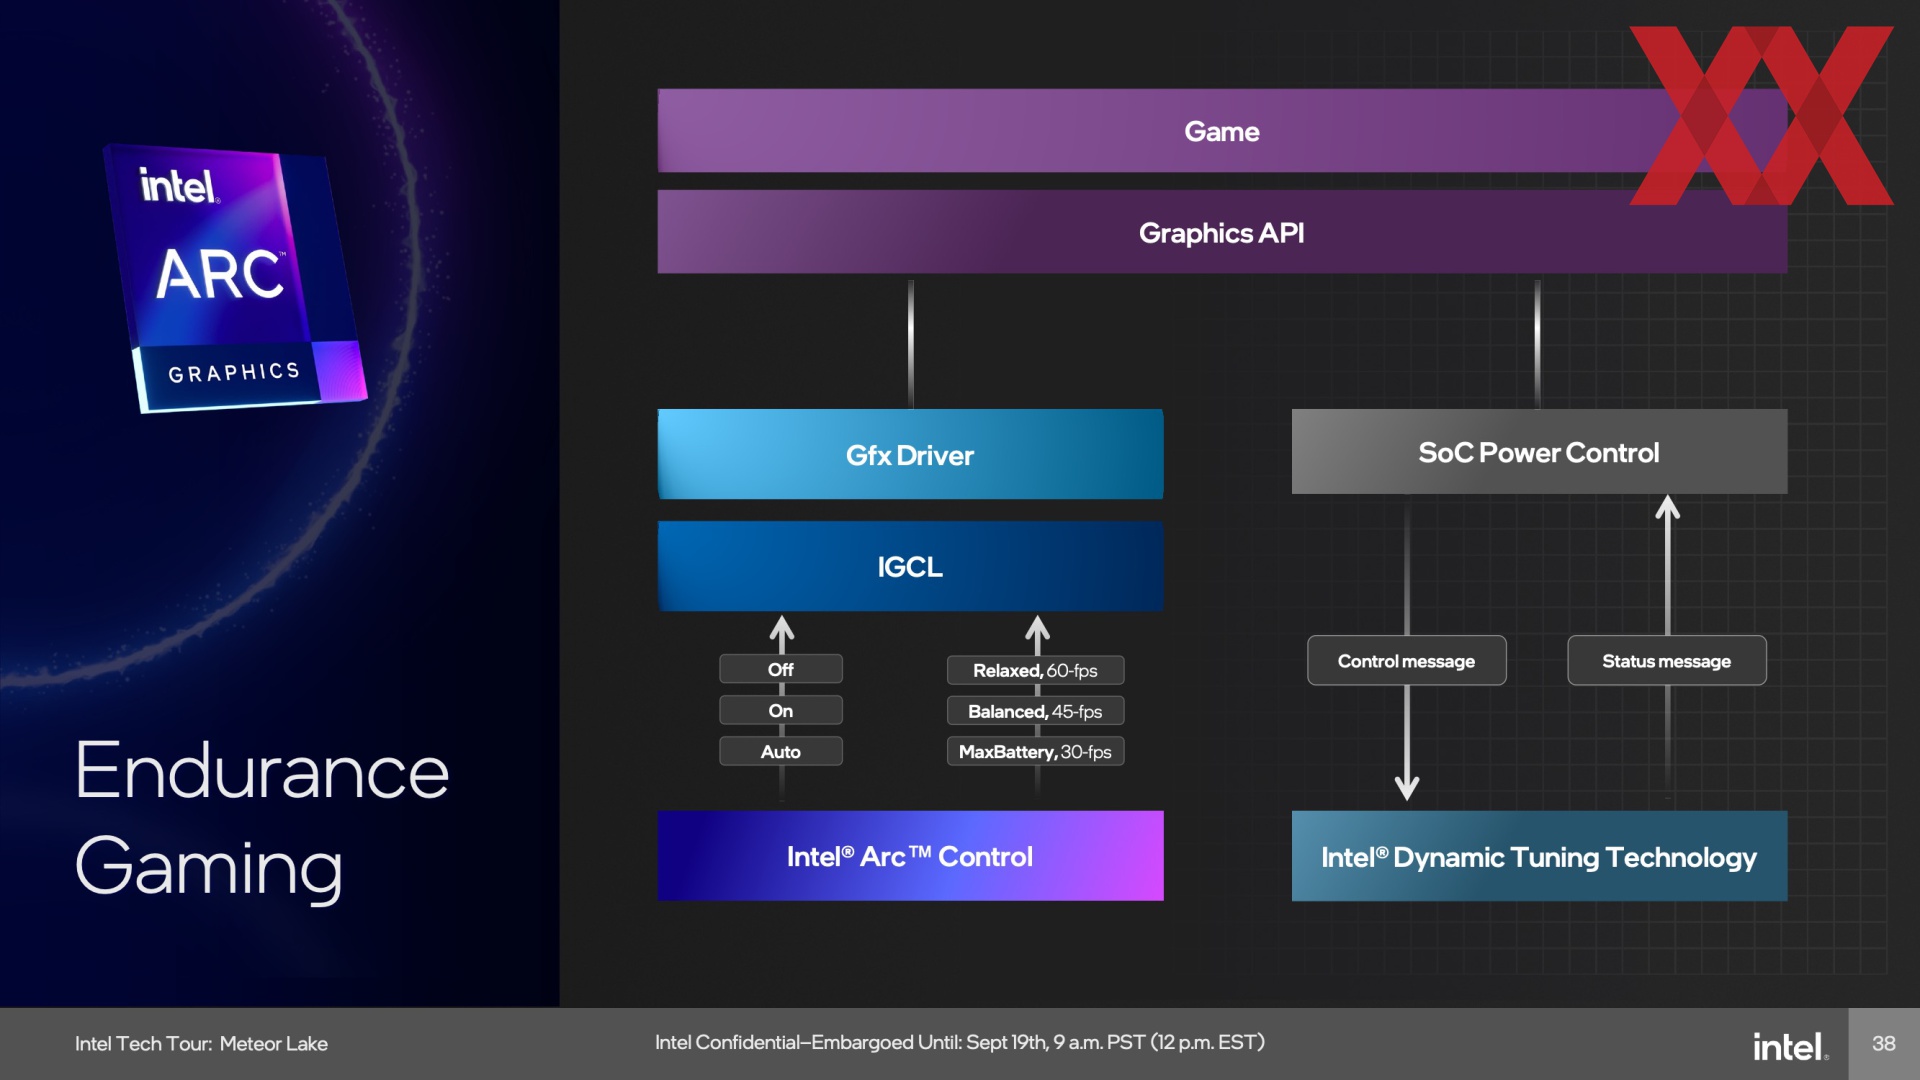
Task: Select Balanced, 45-fps mode
Action: [1035, 711]
